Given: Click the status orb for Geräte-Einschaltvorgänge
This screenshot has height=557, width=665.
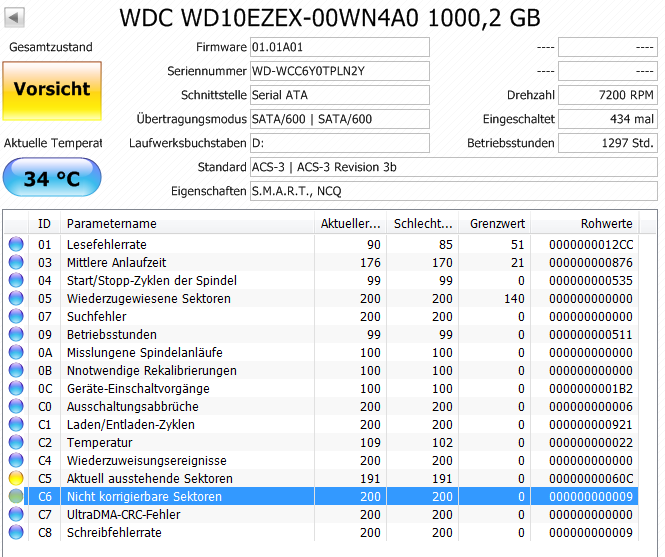Looking at the screenshot, I should tap(16, 388).
